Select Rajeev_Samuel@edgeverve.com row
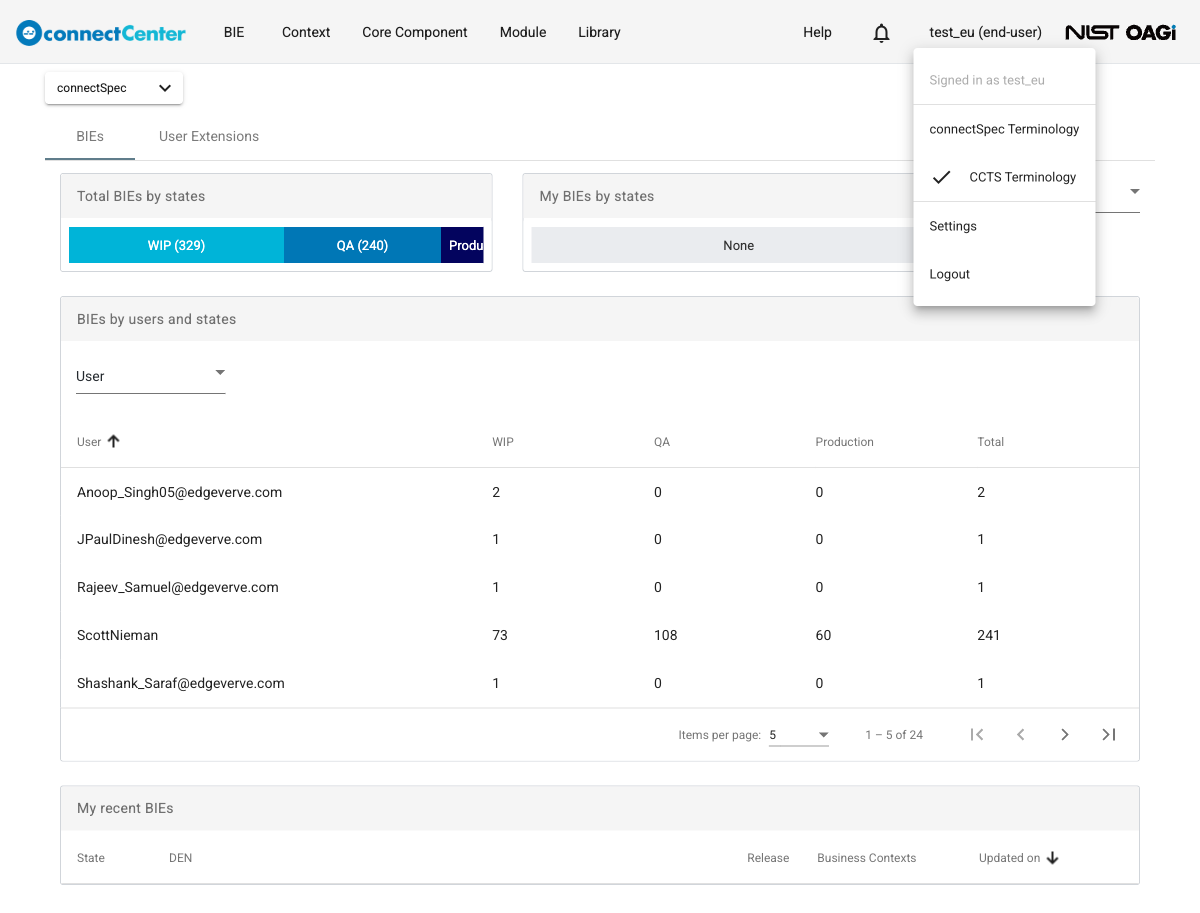The width and height of the screenshot is (1200, 913). [600, 587]
